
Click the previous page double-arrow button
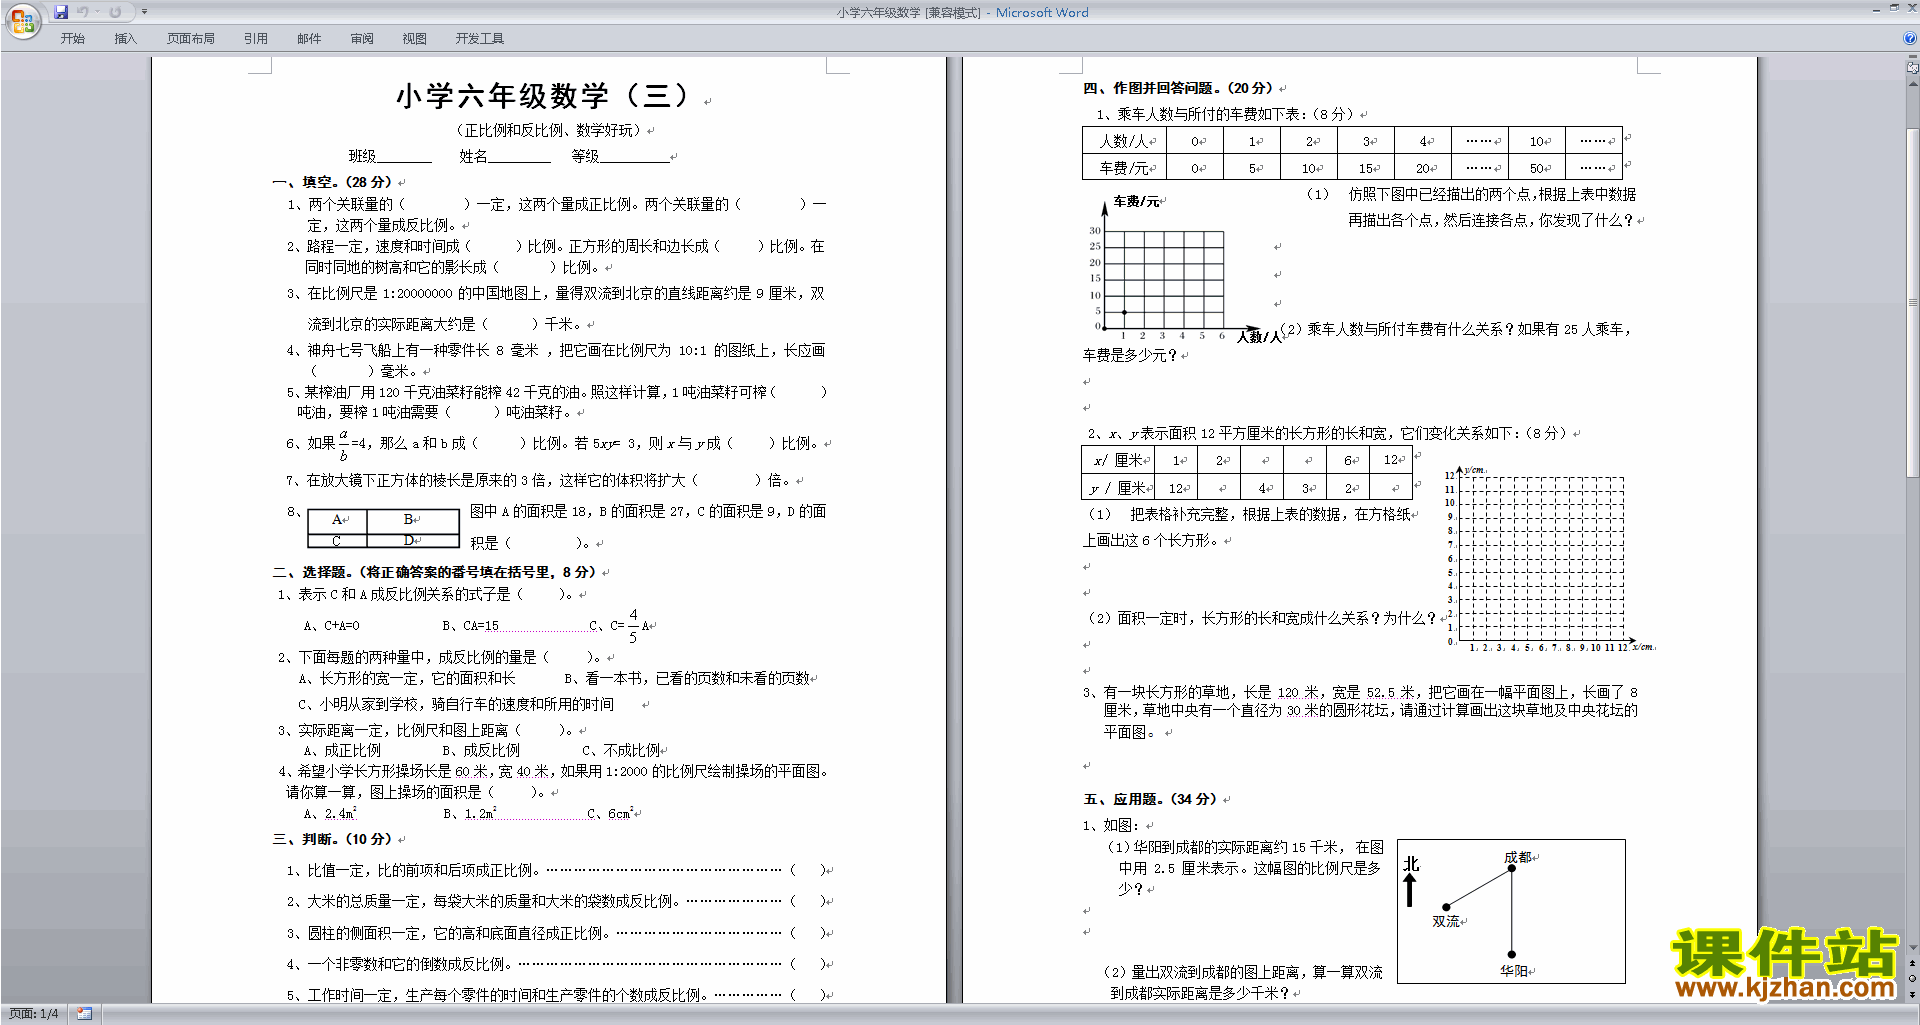(1913, 963)
